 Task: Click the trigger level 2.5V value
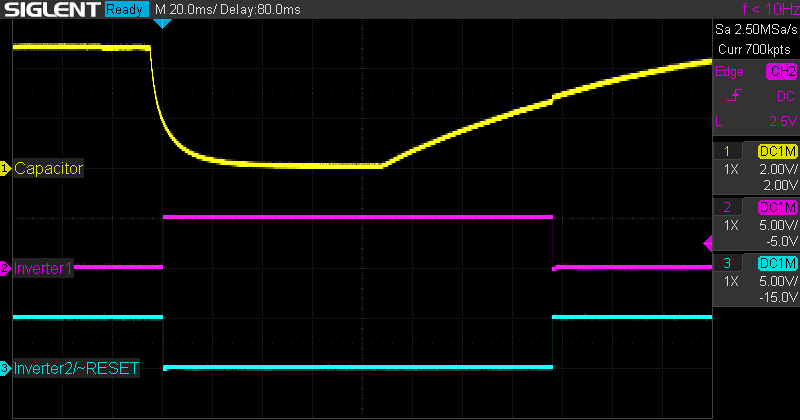(780, 121)
